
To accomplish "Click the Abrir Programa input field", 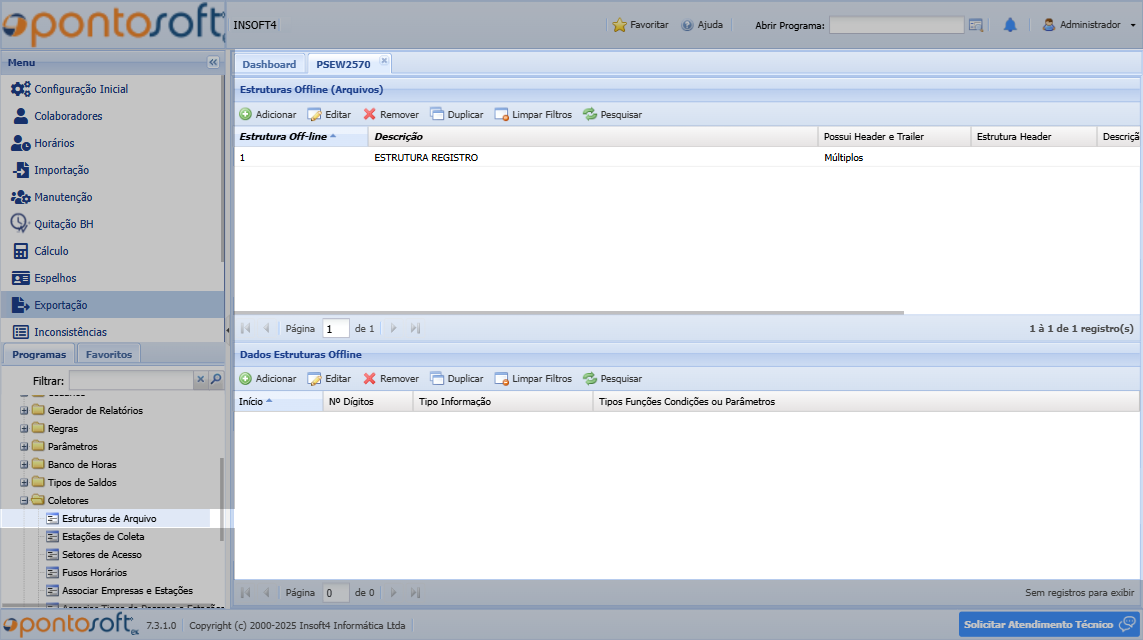I will click(x=895, y=25).
